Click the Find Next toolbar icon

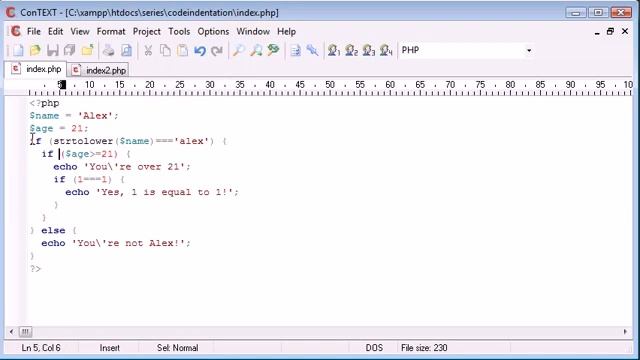(256, 50)
